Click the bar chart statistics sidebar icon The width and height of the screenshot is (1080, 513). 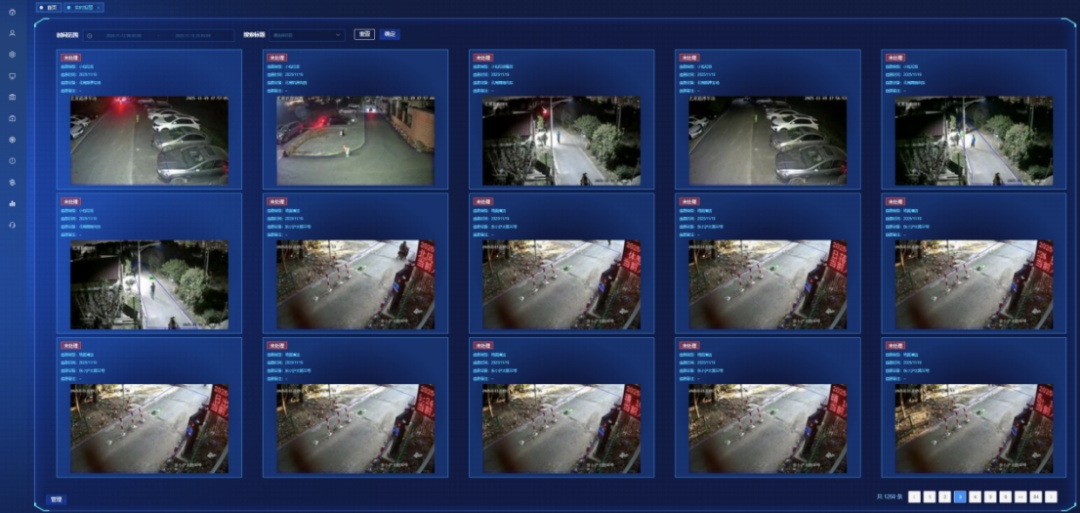point(12,203)
